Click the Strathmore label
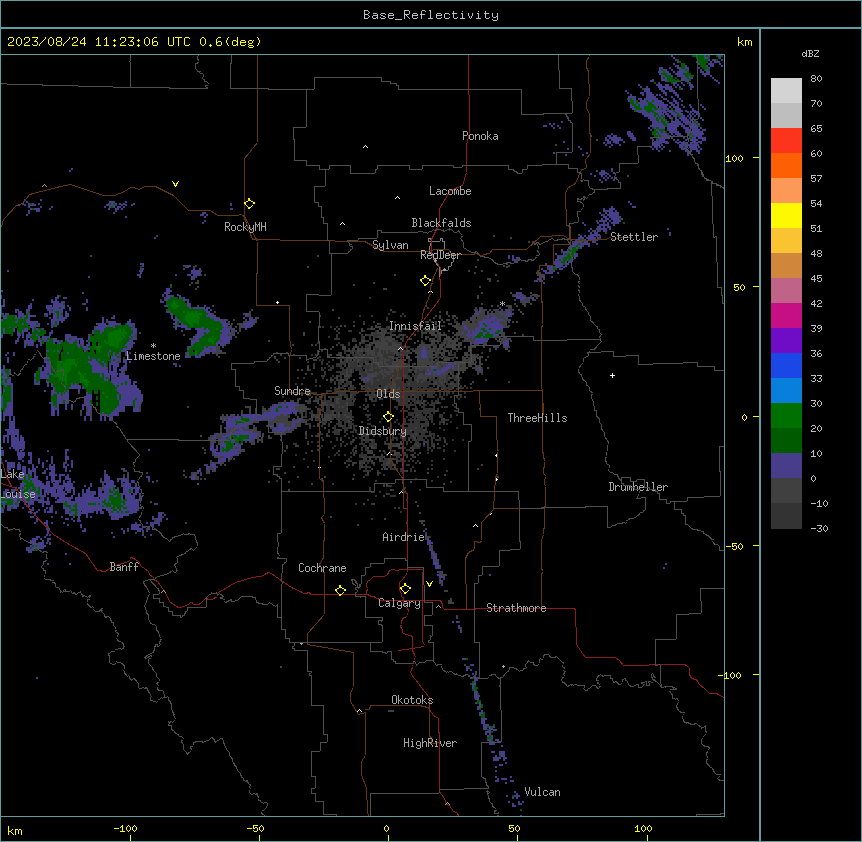This screenshot has width=862, height=842. (x=516, y=608)
